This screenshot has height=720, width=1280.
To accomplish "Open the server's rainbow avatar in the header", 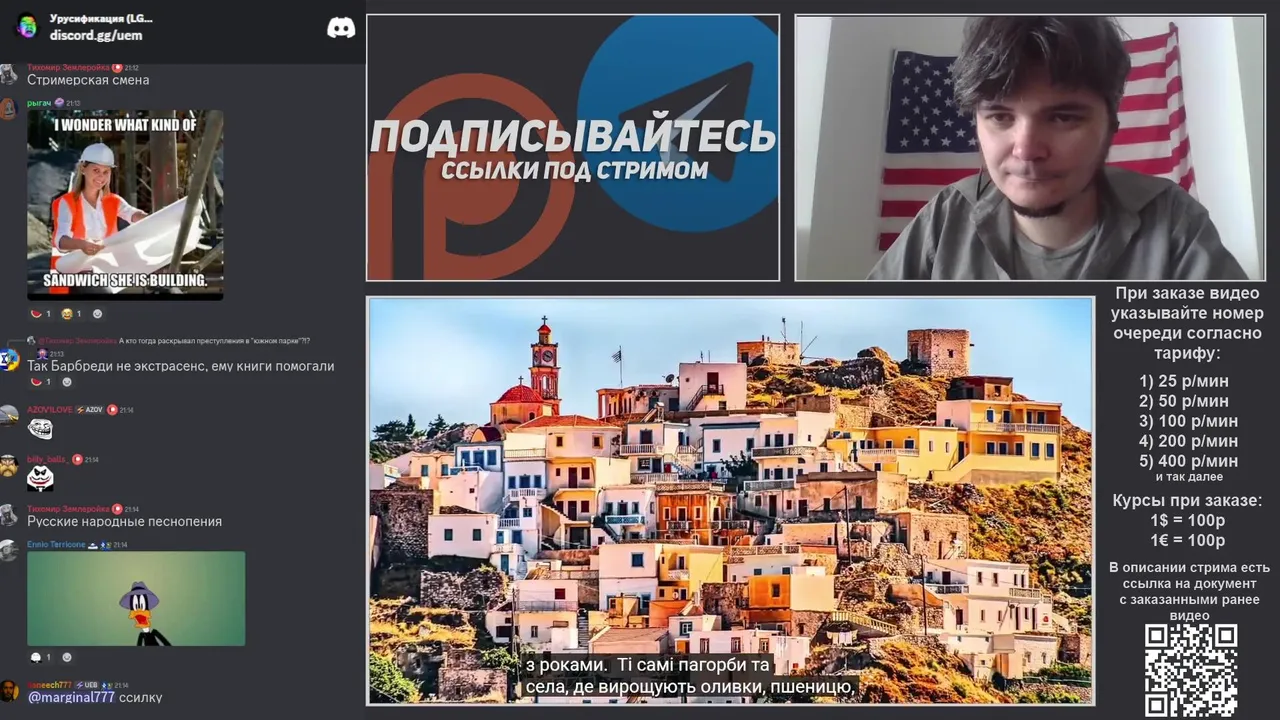I will 27,27.
